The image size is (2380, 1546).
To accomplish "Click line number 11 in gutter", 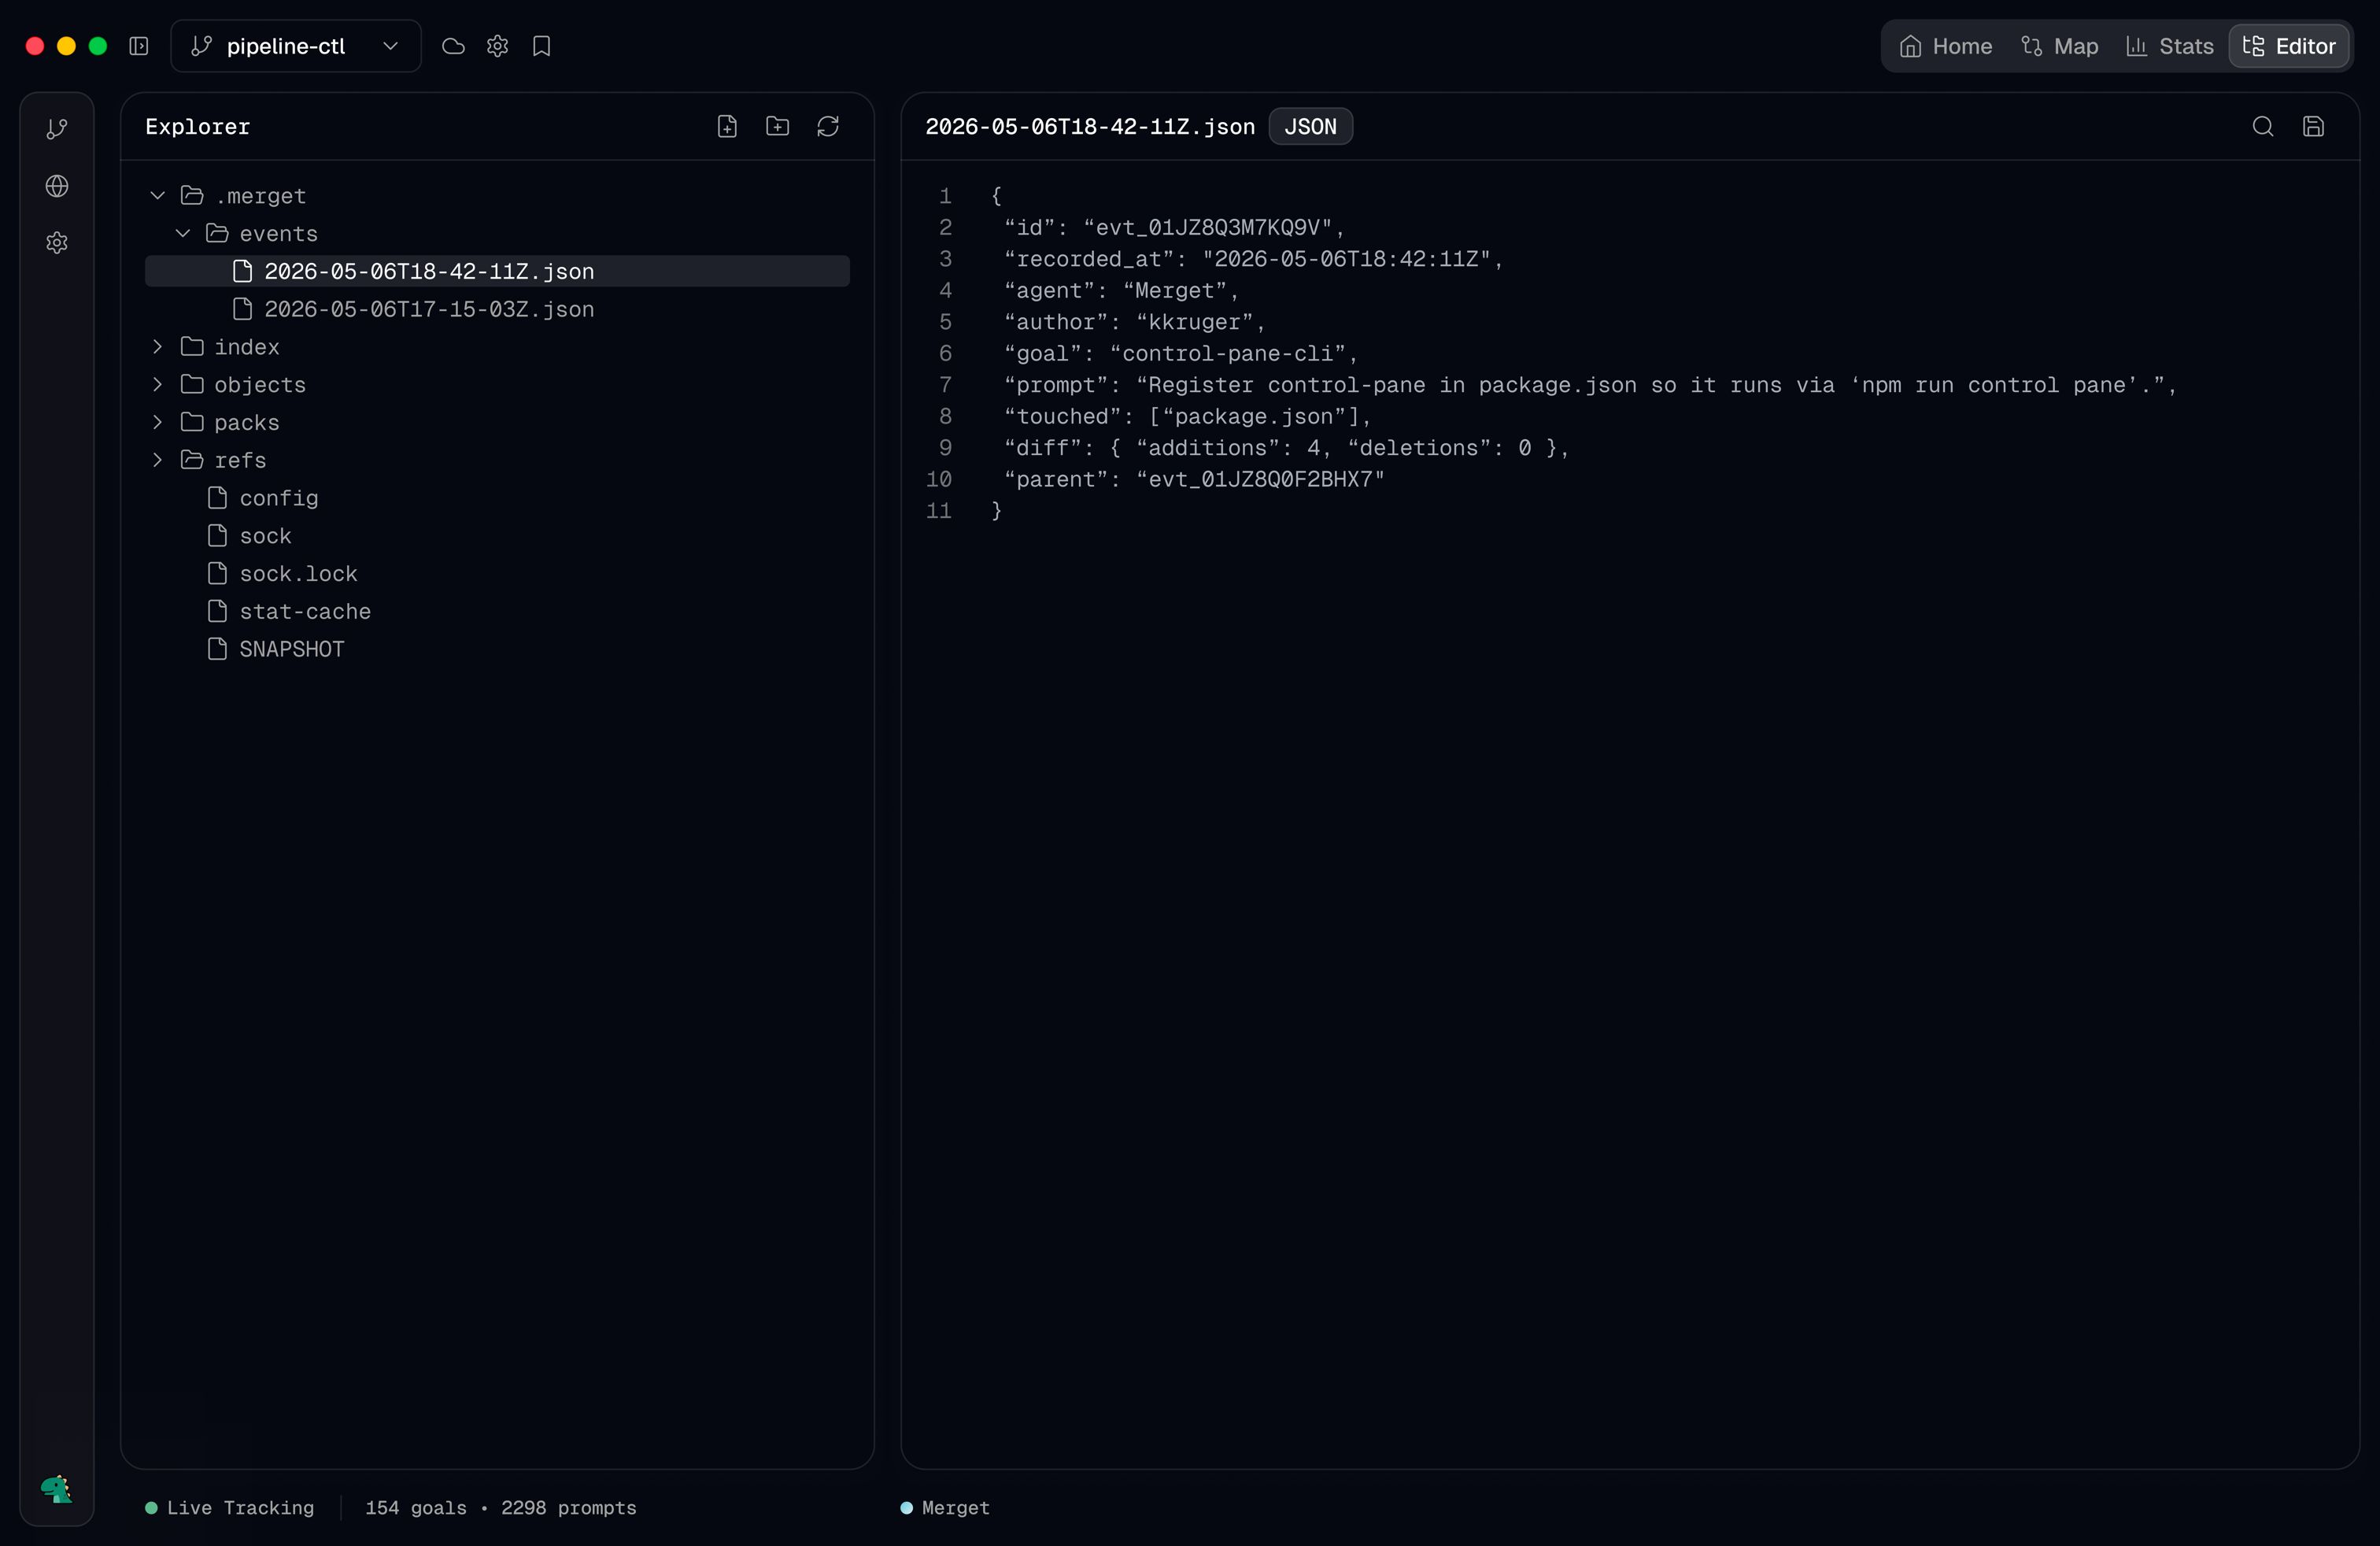I will (x=938, y=511).
